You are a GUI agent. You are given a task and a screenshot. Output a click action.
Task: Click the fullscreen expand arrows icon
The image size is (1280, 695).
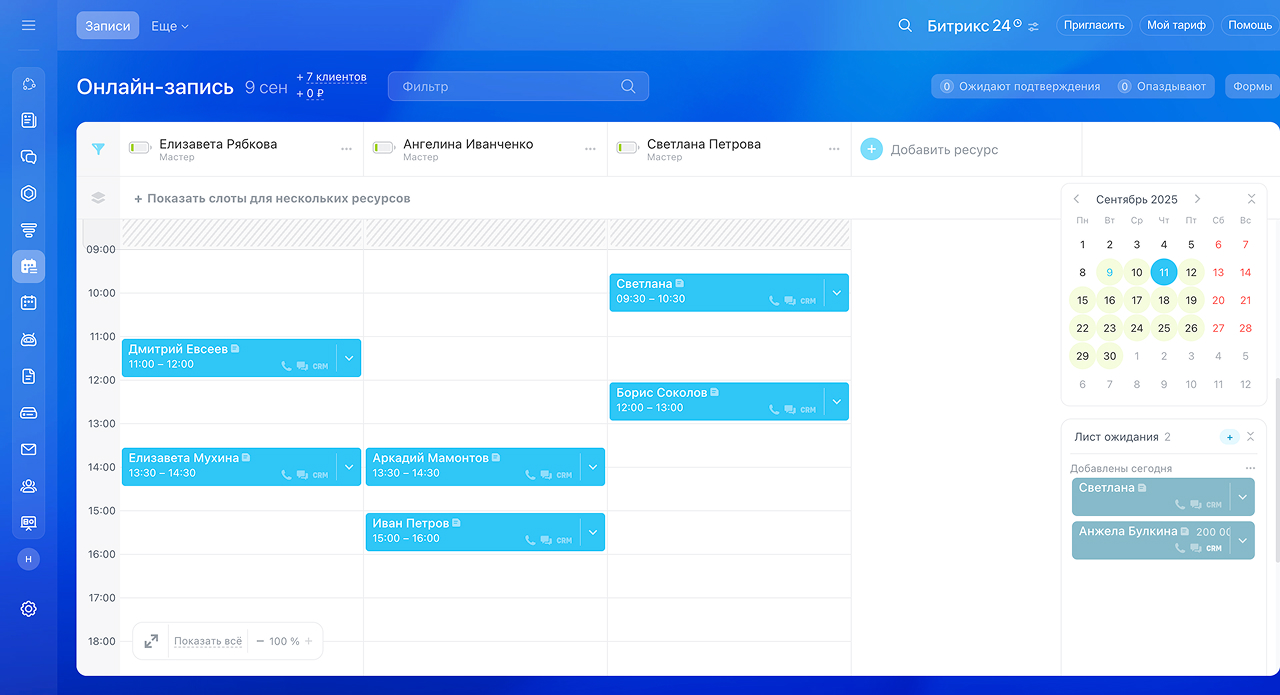pyautogui.click(x=151, y=641)
